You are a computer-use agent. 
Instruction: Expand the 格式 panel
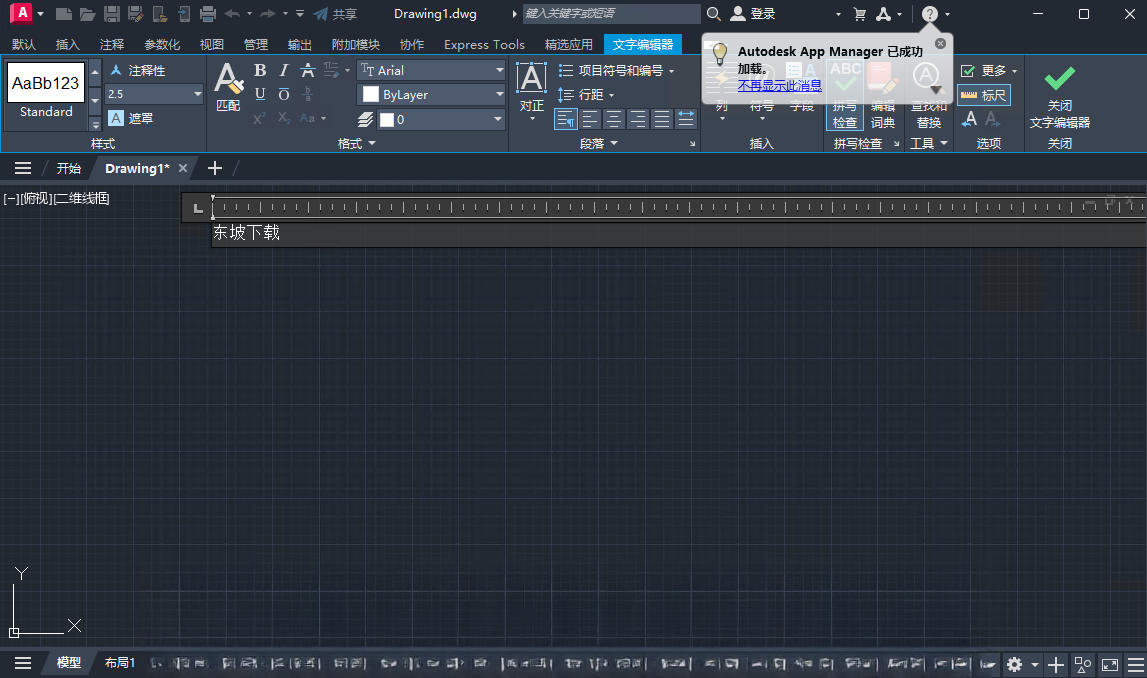(x=356, y=143)
